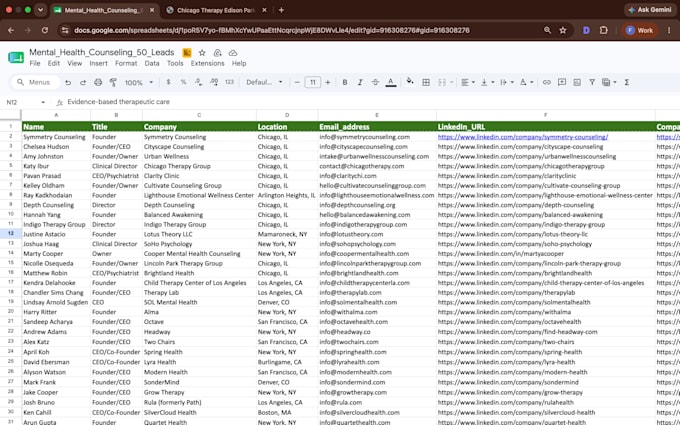680x425 pixels.
Task: Click the font size field
Action: click(x=313, y=82)
